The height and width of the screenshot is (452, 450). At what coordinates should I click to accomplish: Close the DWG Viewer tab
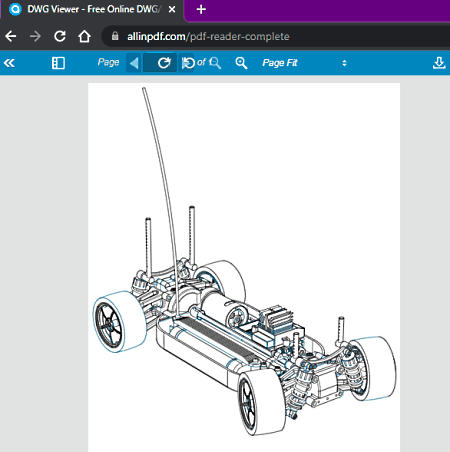tap(172, 9)
